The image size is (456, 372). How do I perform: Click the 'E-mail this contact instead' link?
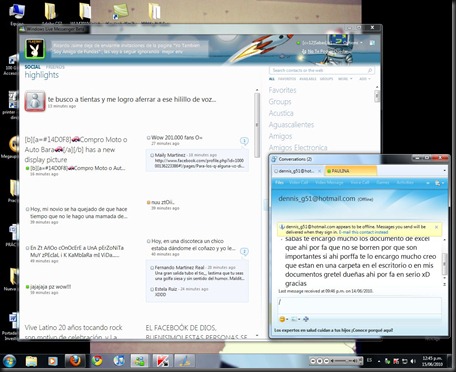point(363,232)
